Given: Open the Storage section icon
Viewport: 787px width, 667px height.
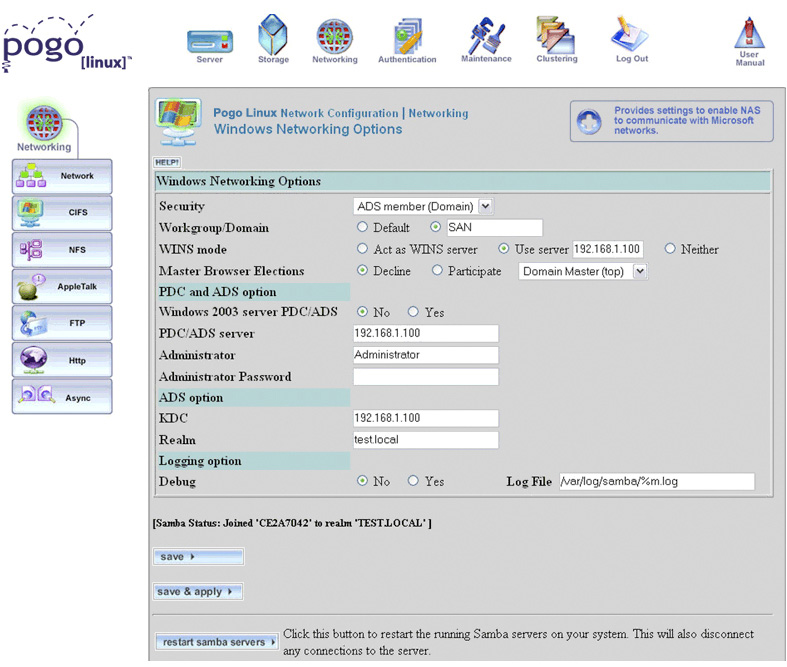Looking at the screenshot, I should (273, 34).
